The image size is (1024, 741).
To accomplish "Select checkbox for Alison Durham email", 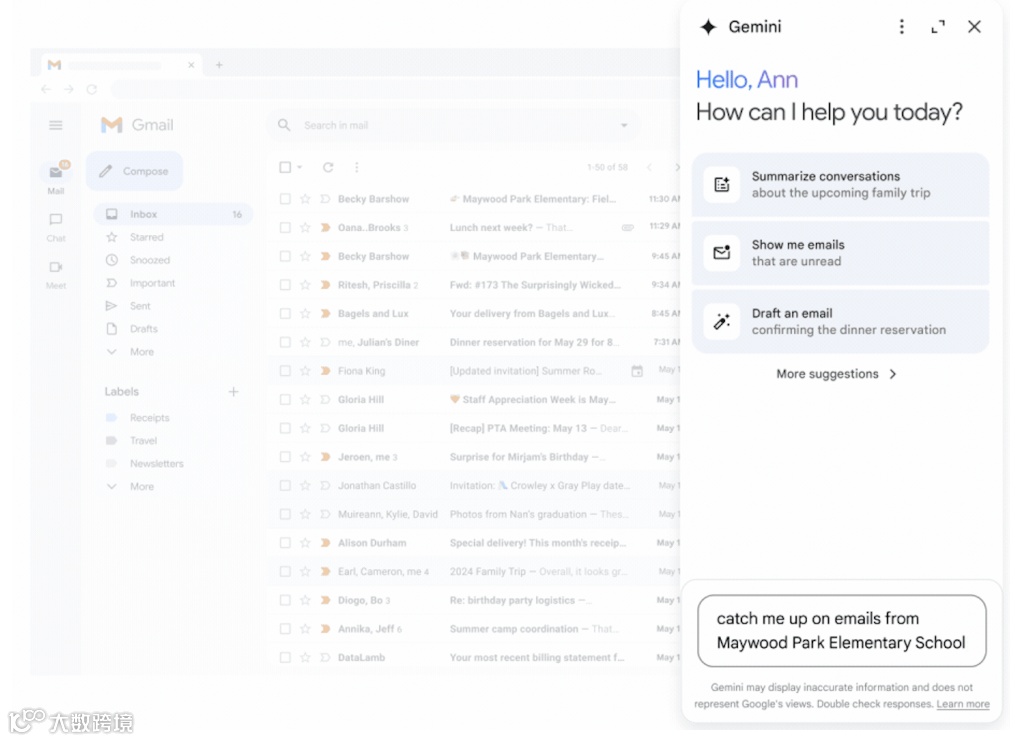I will 285,543.
